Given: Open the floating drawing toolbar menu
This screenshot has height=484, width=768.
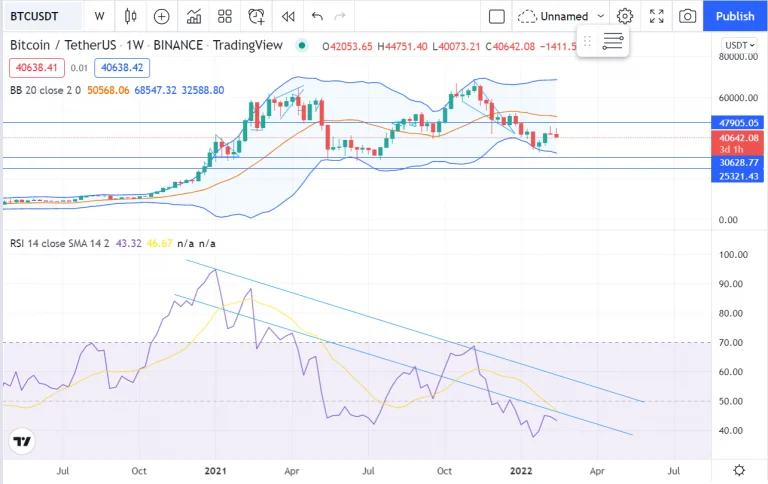Looking at the screenshot, I should (x=612, y=42).
